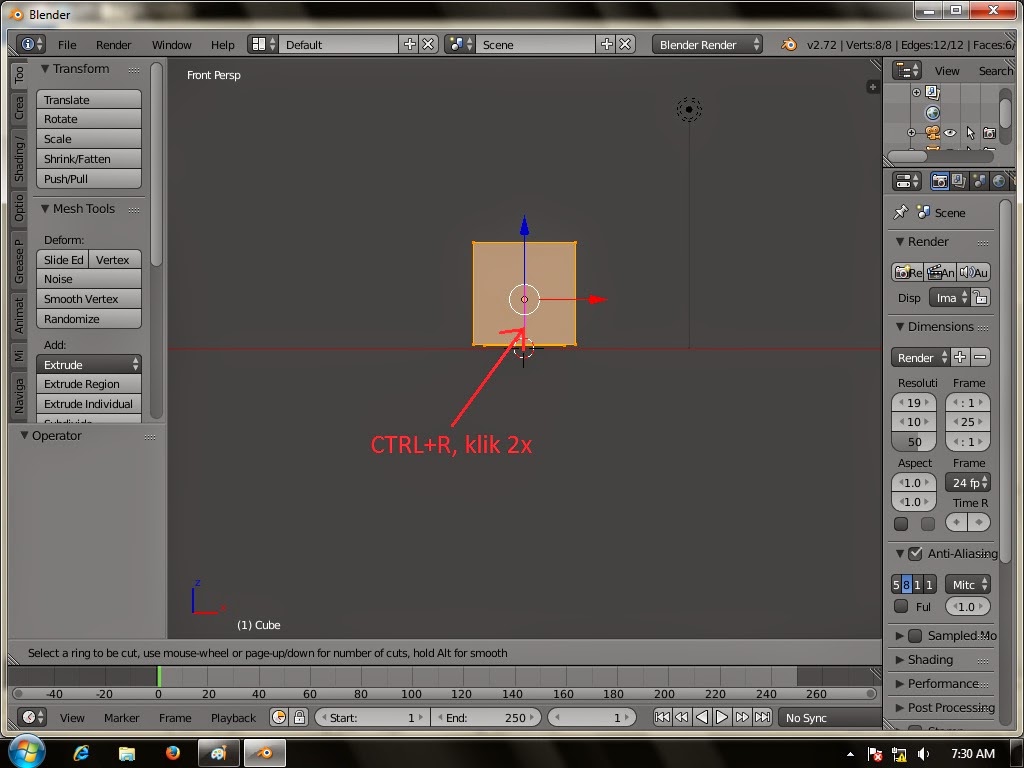Click the filter size slider showing 1.0
This screenshot has height=768, width=1024.
point(967,606)
